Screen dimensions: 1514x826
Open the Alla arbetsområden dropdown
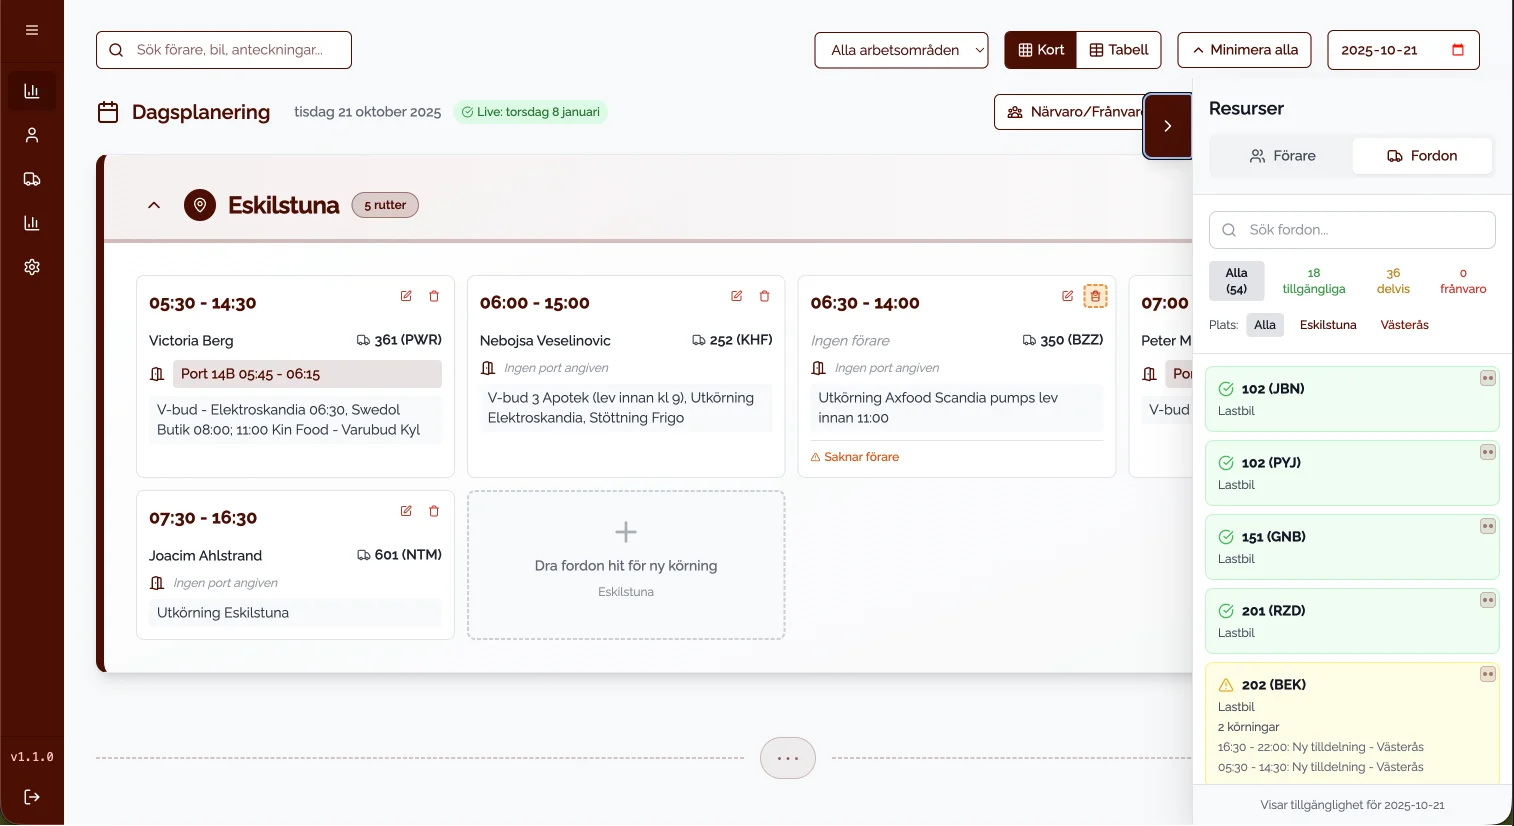tap(901, 50)
